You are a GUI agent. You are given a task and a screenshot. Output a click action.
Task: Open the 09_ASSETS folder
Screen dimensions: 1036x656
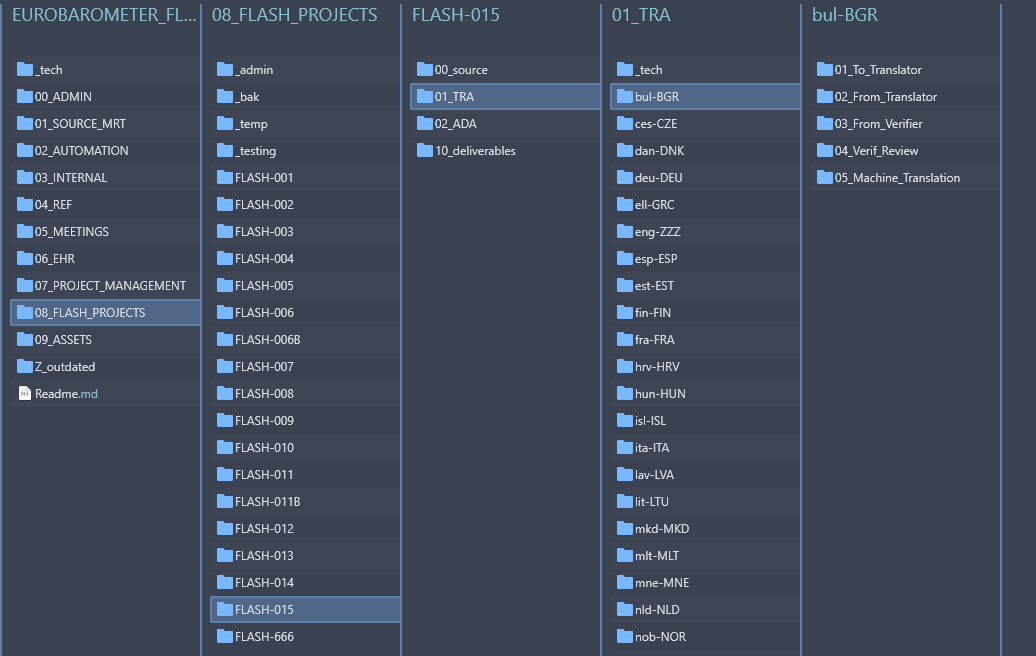point(106,340)
